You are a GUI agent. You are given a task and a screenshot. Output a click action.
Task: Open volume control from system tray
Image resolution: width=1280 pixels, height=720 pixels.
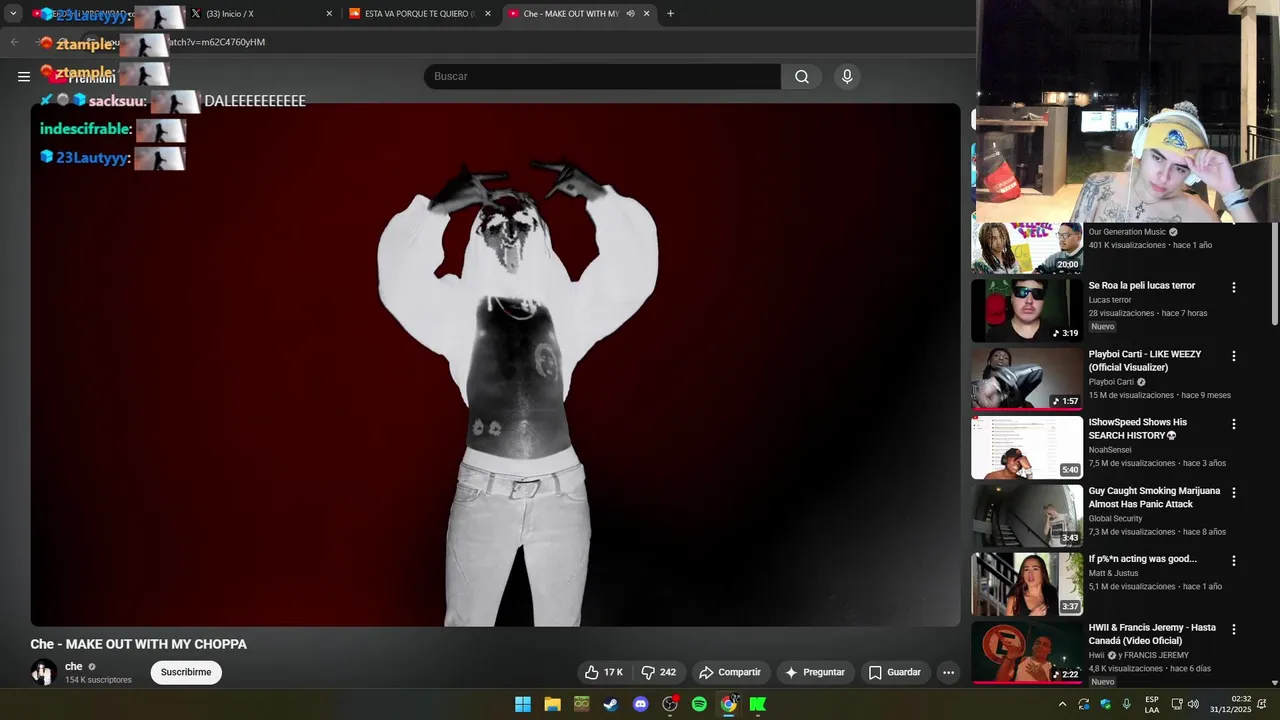coord(1193,704)
